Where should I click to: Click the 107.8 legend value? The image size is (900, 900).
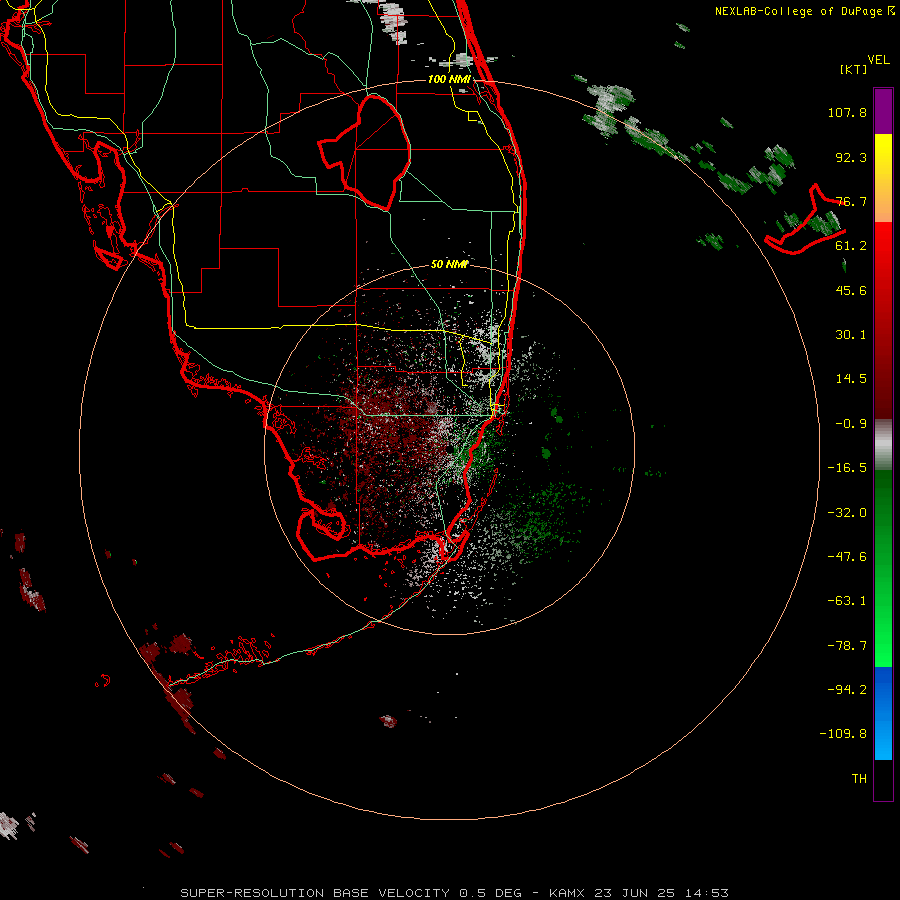847,112
